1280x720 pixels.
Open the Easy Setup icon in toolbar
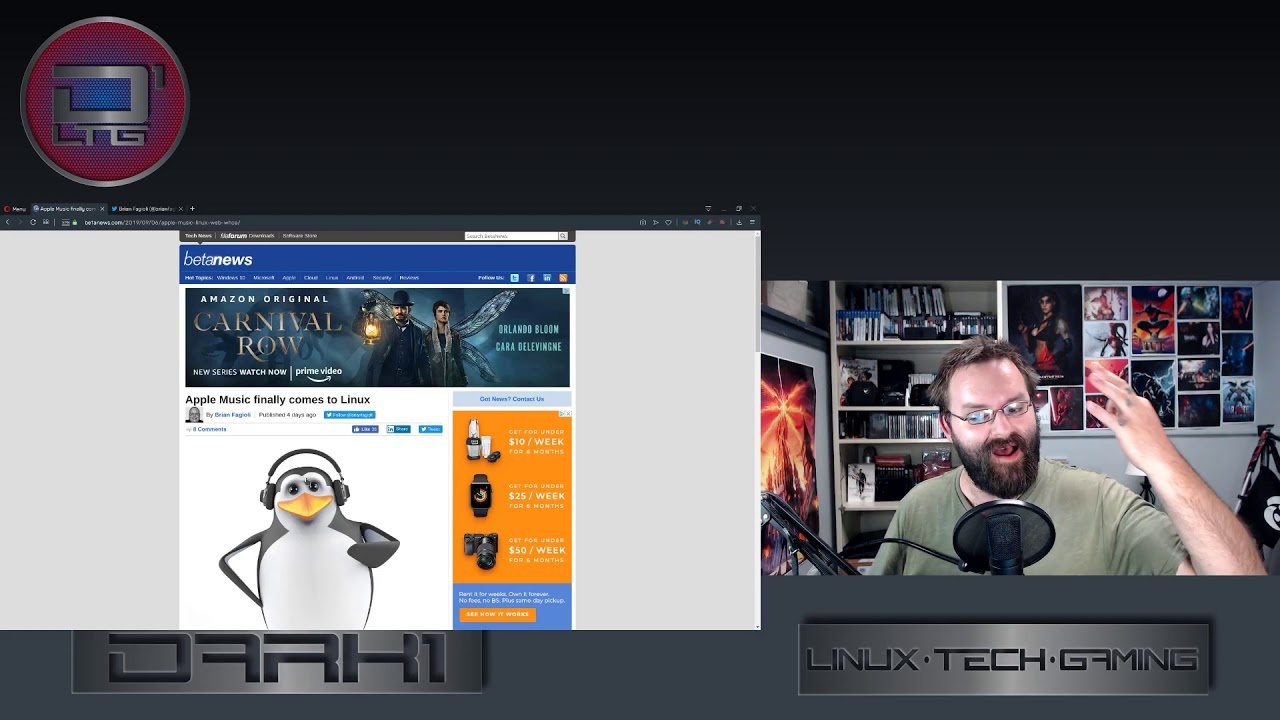pos(752,222)
